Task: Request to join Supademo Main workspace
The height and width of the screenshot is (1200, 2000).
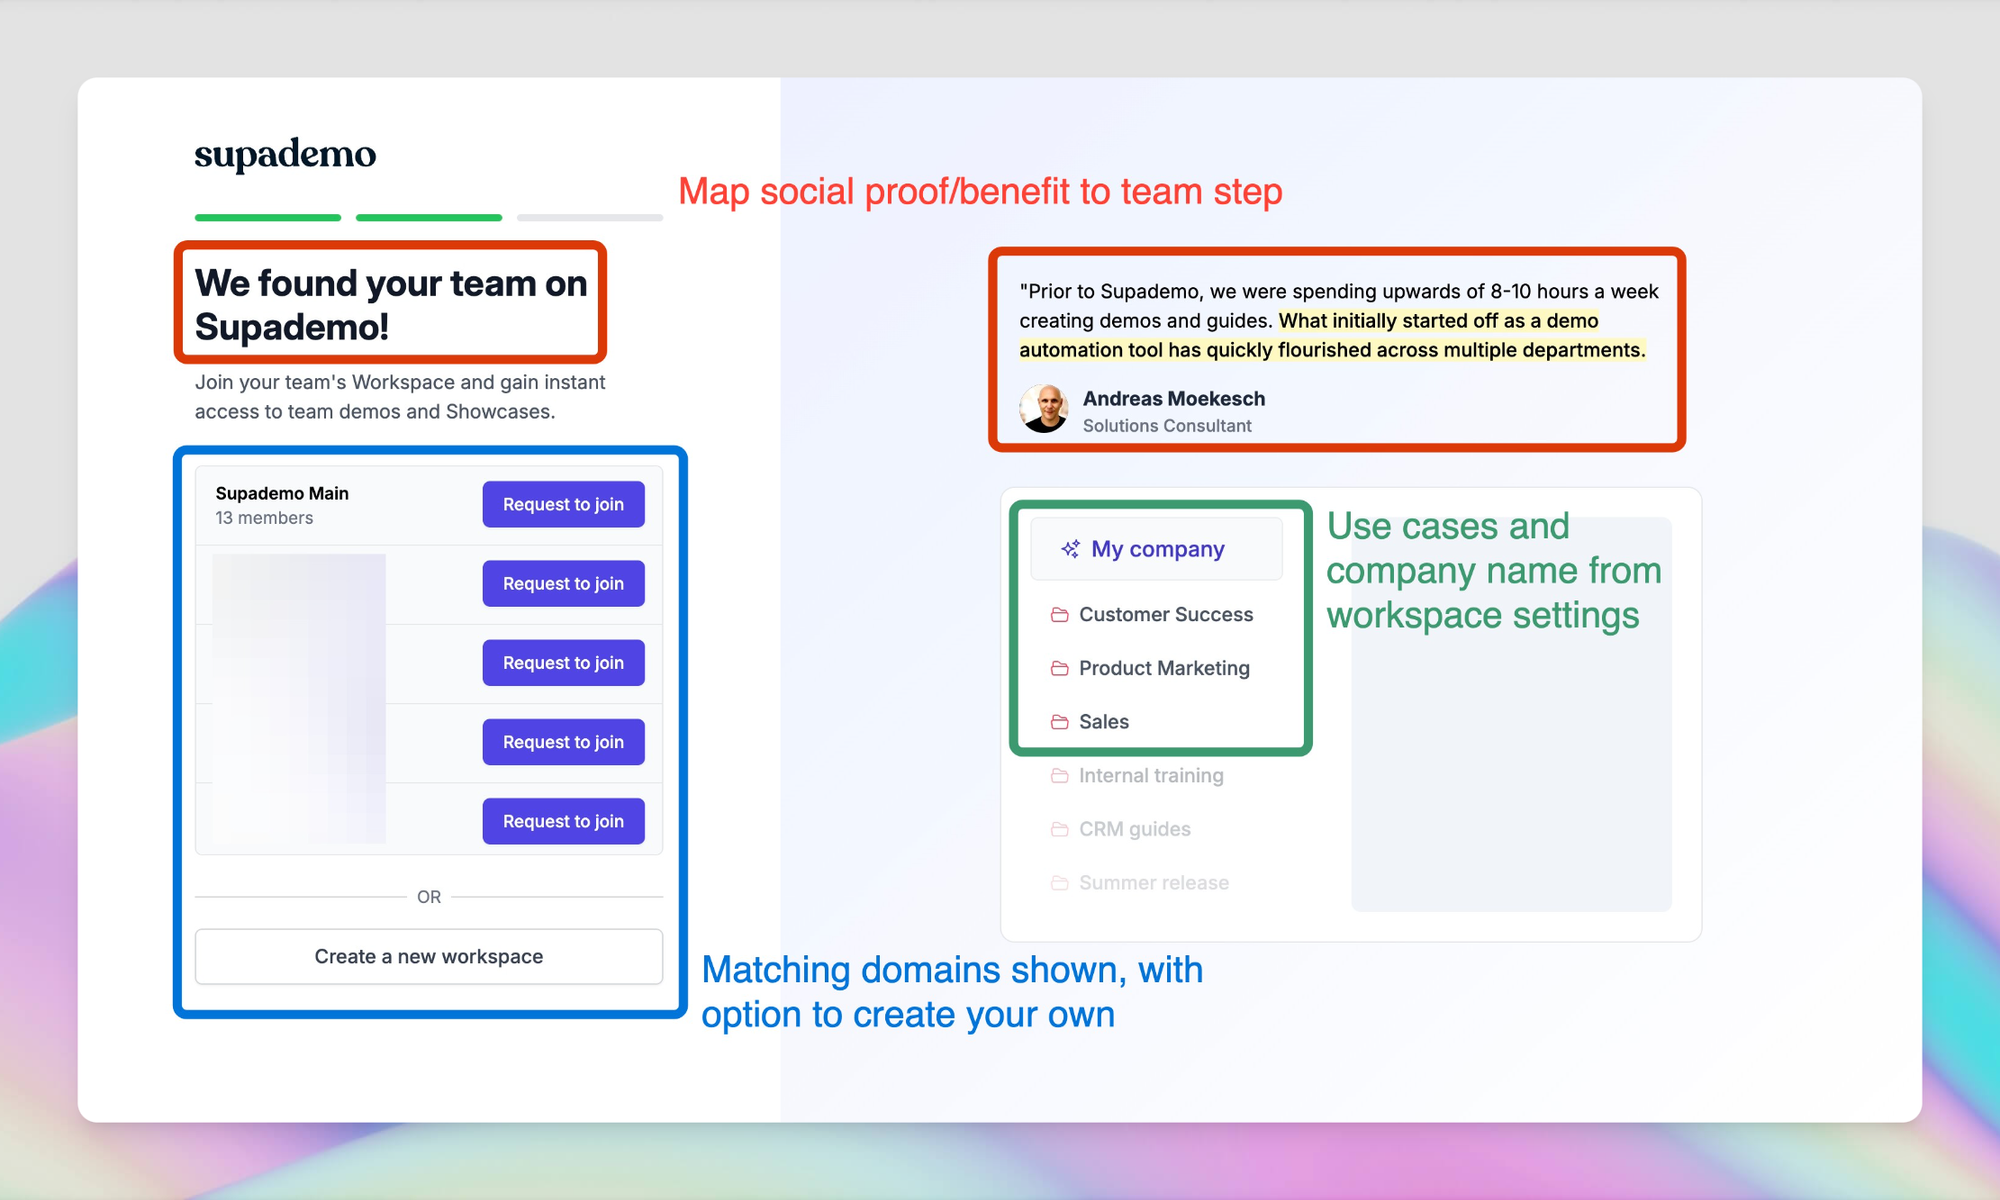Action: pyautogui.click(x=563, y=504)
